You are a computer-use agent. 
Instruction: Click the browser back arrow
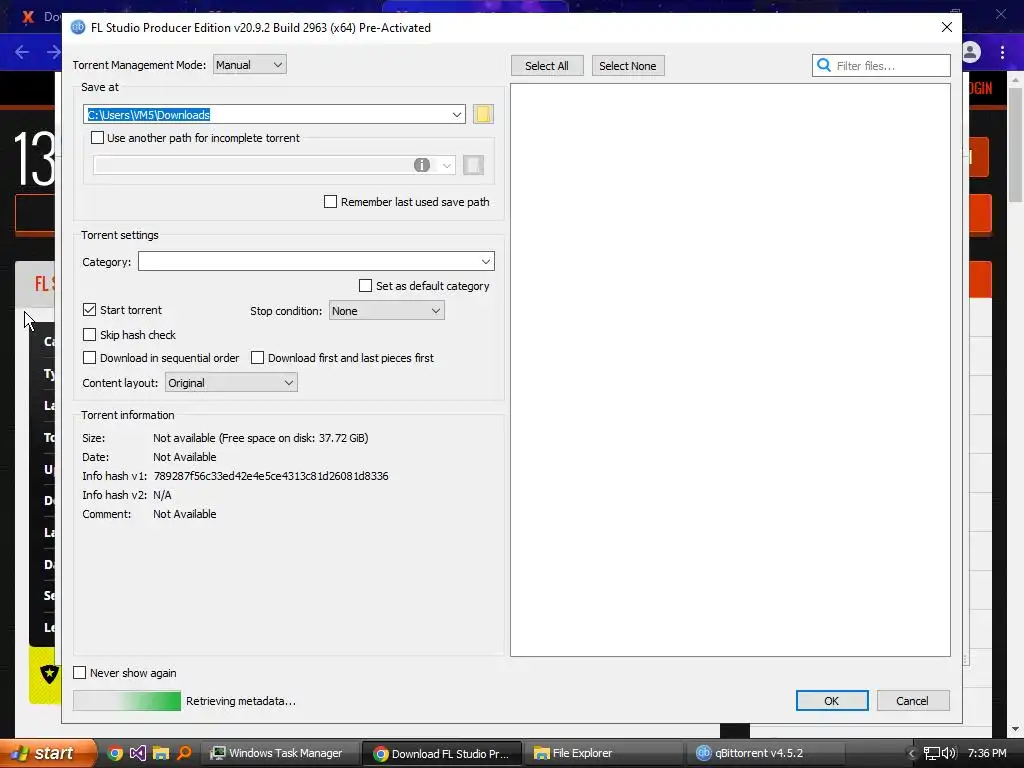(x=22, y=52)
